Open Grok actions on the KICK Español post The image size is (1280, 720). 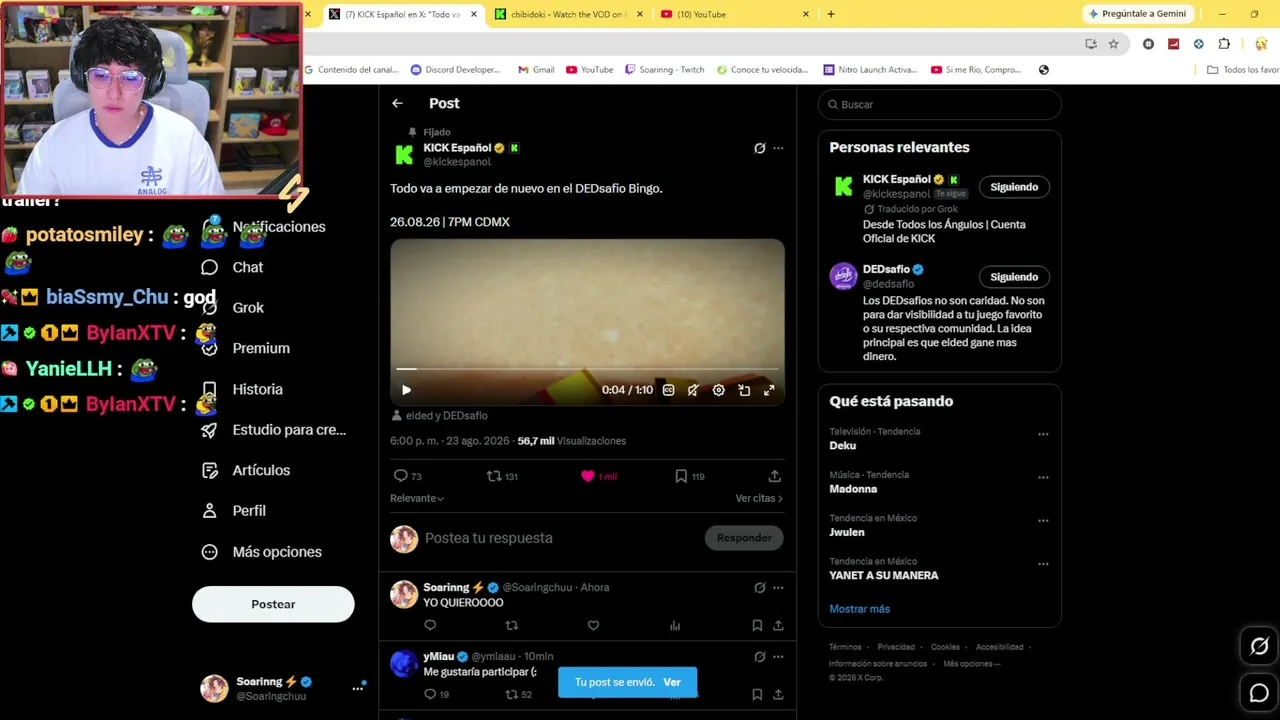tap(760, 148)
